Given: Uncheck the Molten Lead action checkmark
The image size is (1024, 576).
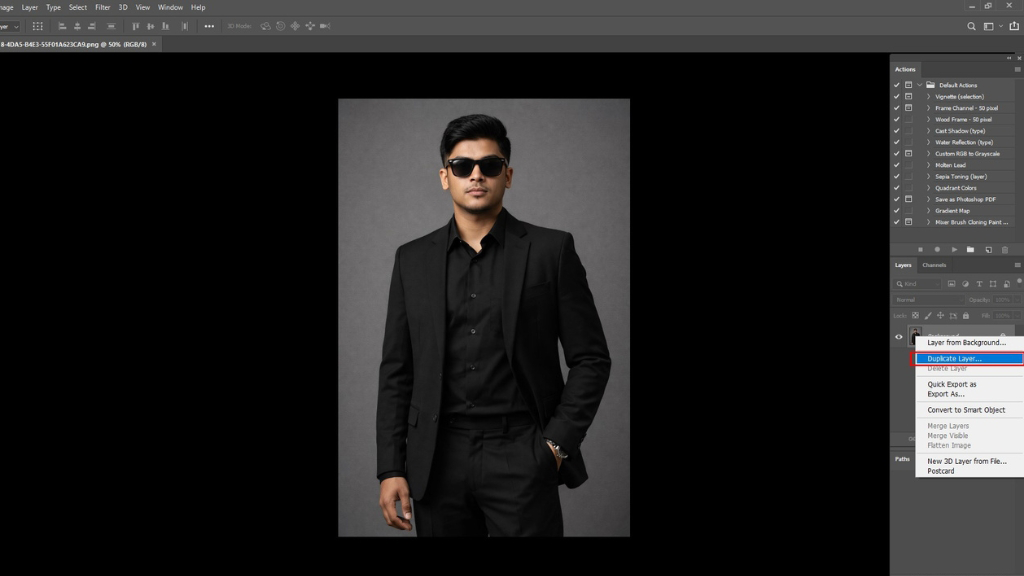Looking at the screenshot, I should pos(897,165).
